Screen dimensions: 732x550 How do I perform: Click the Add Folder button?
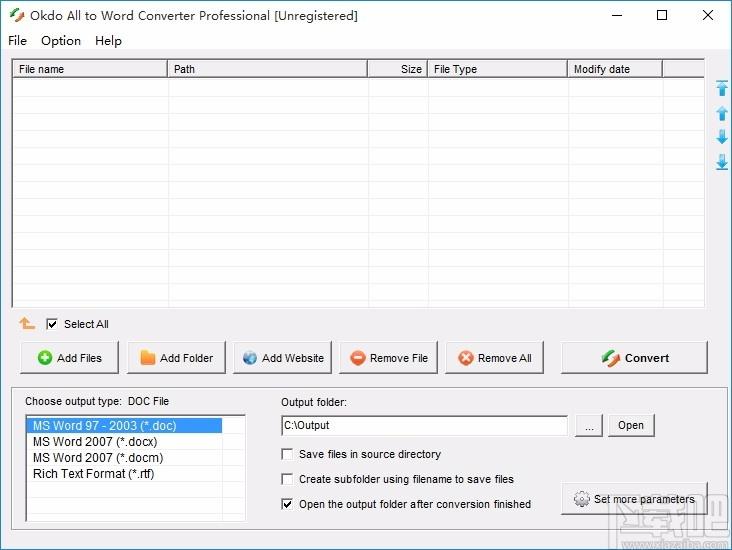click(176, 358)
